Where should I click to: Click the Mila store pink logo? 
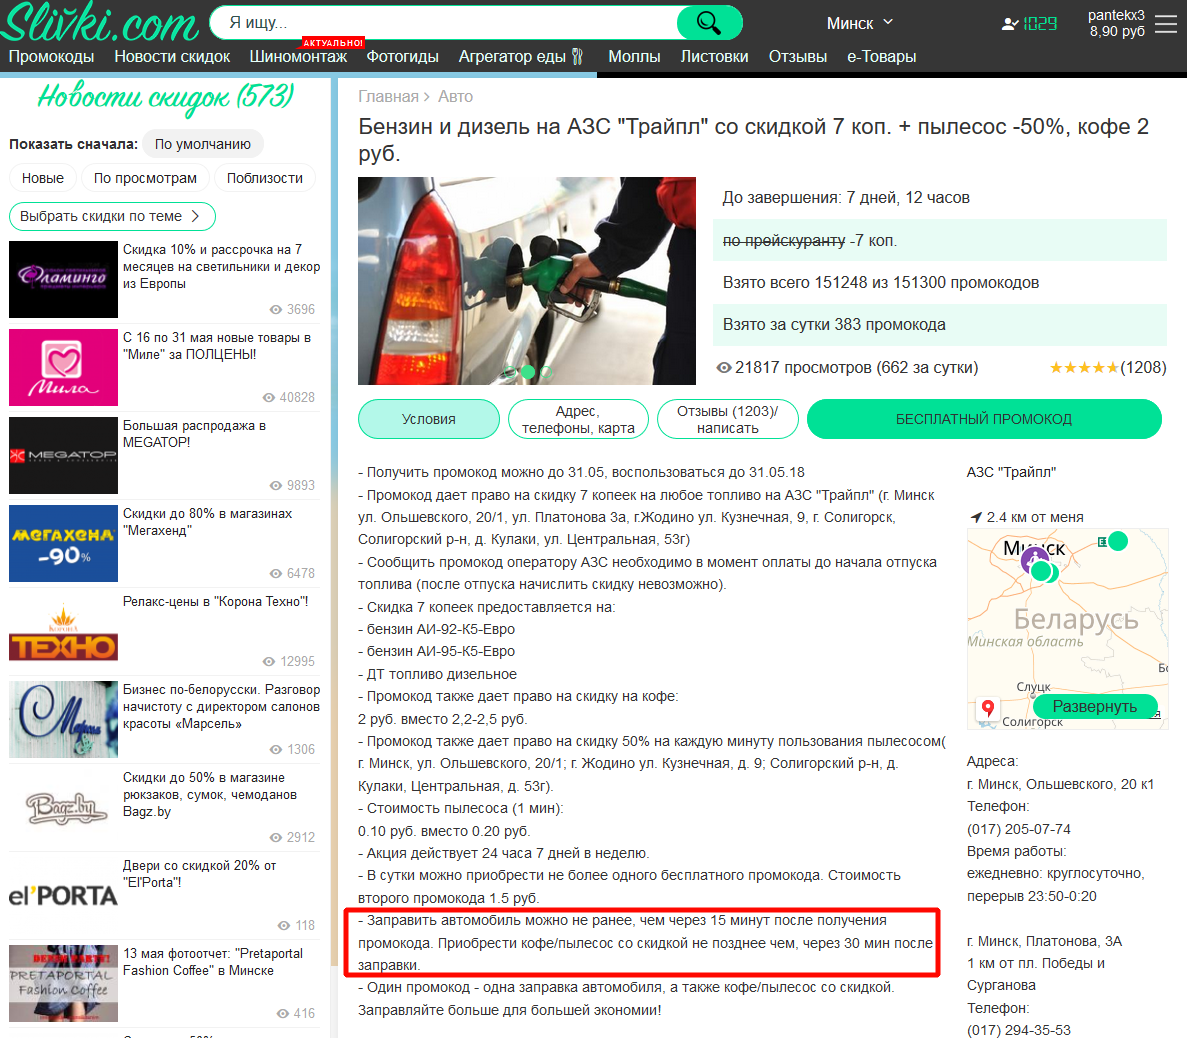tap(63, 367)
